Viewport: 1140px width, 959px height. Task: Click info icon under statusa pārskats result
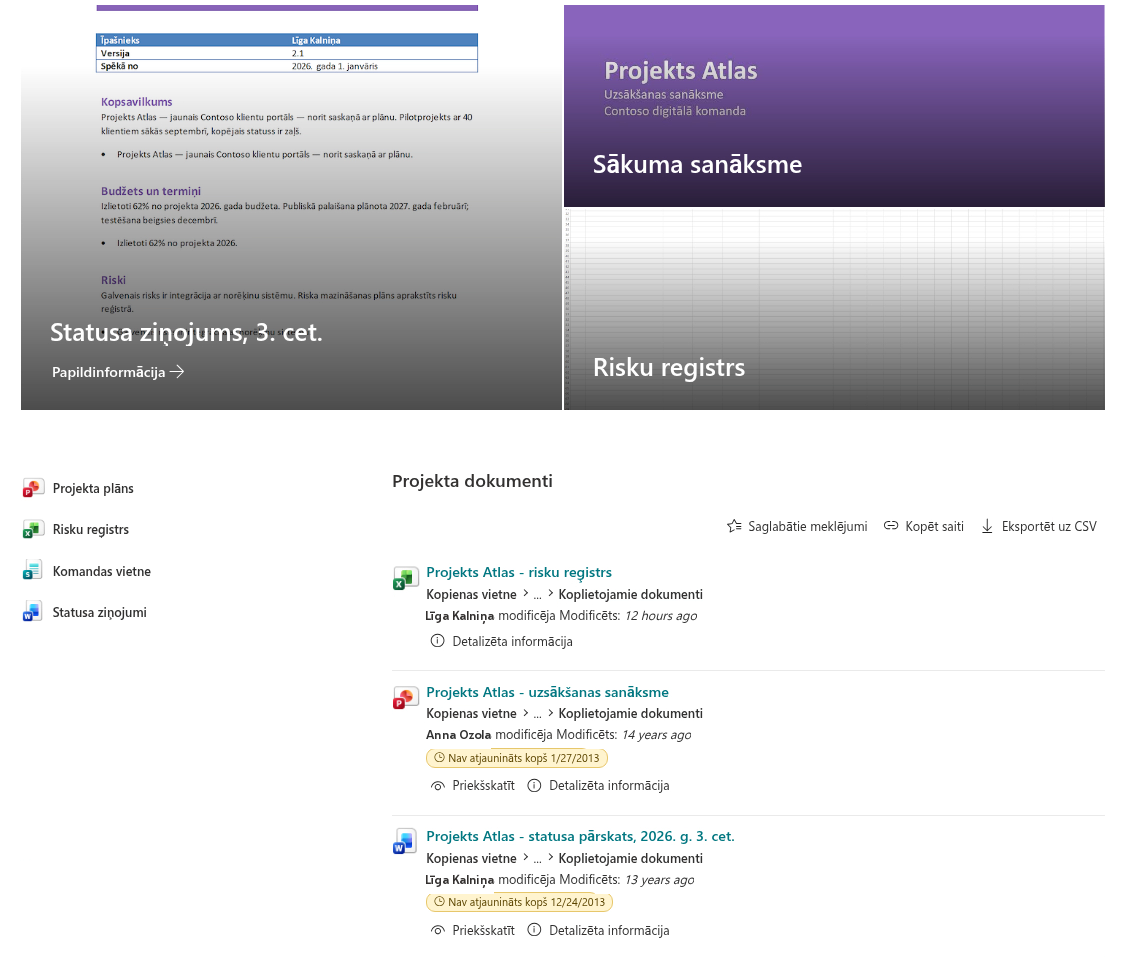tap(534, 930)
